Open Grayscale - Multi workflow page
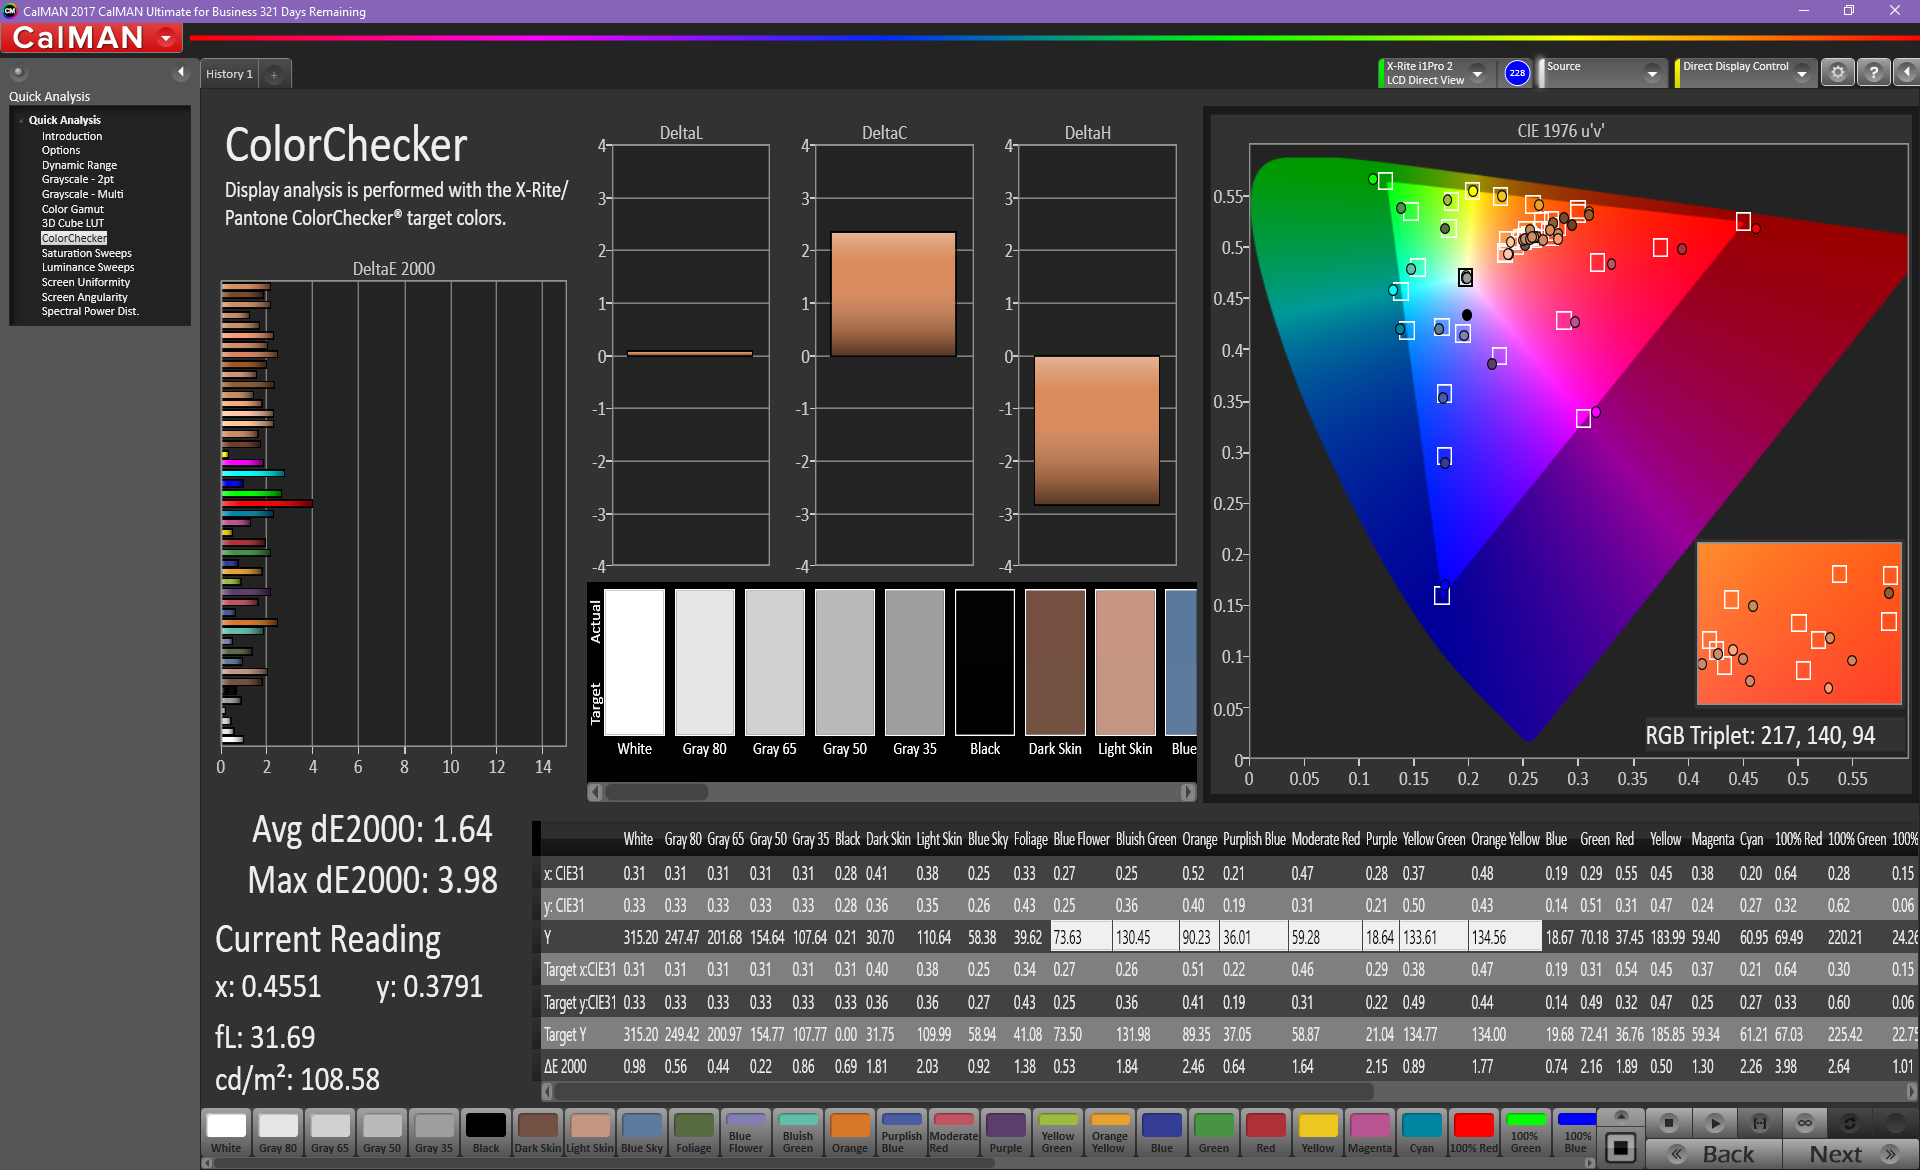Viewport: 1920px width, 1170px height. (x=82, y=194)
